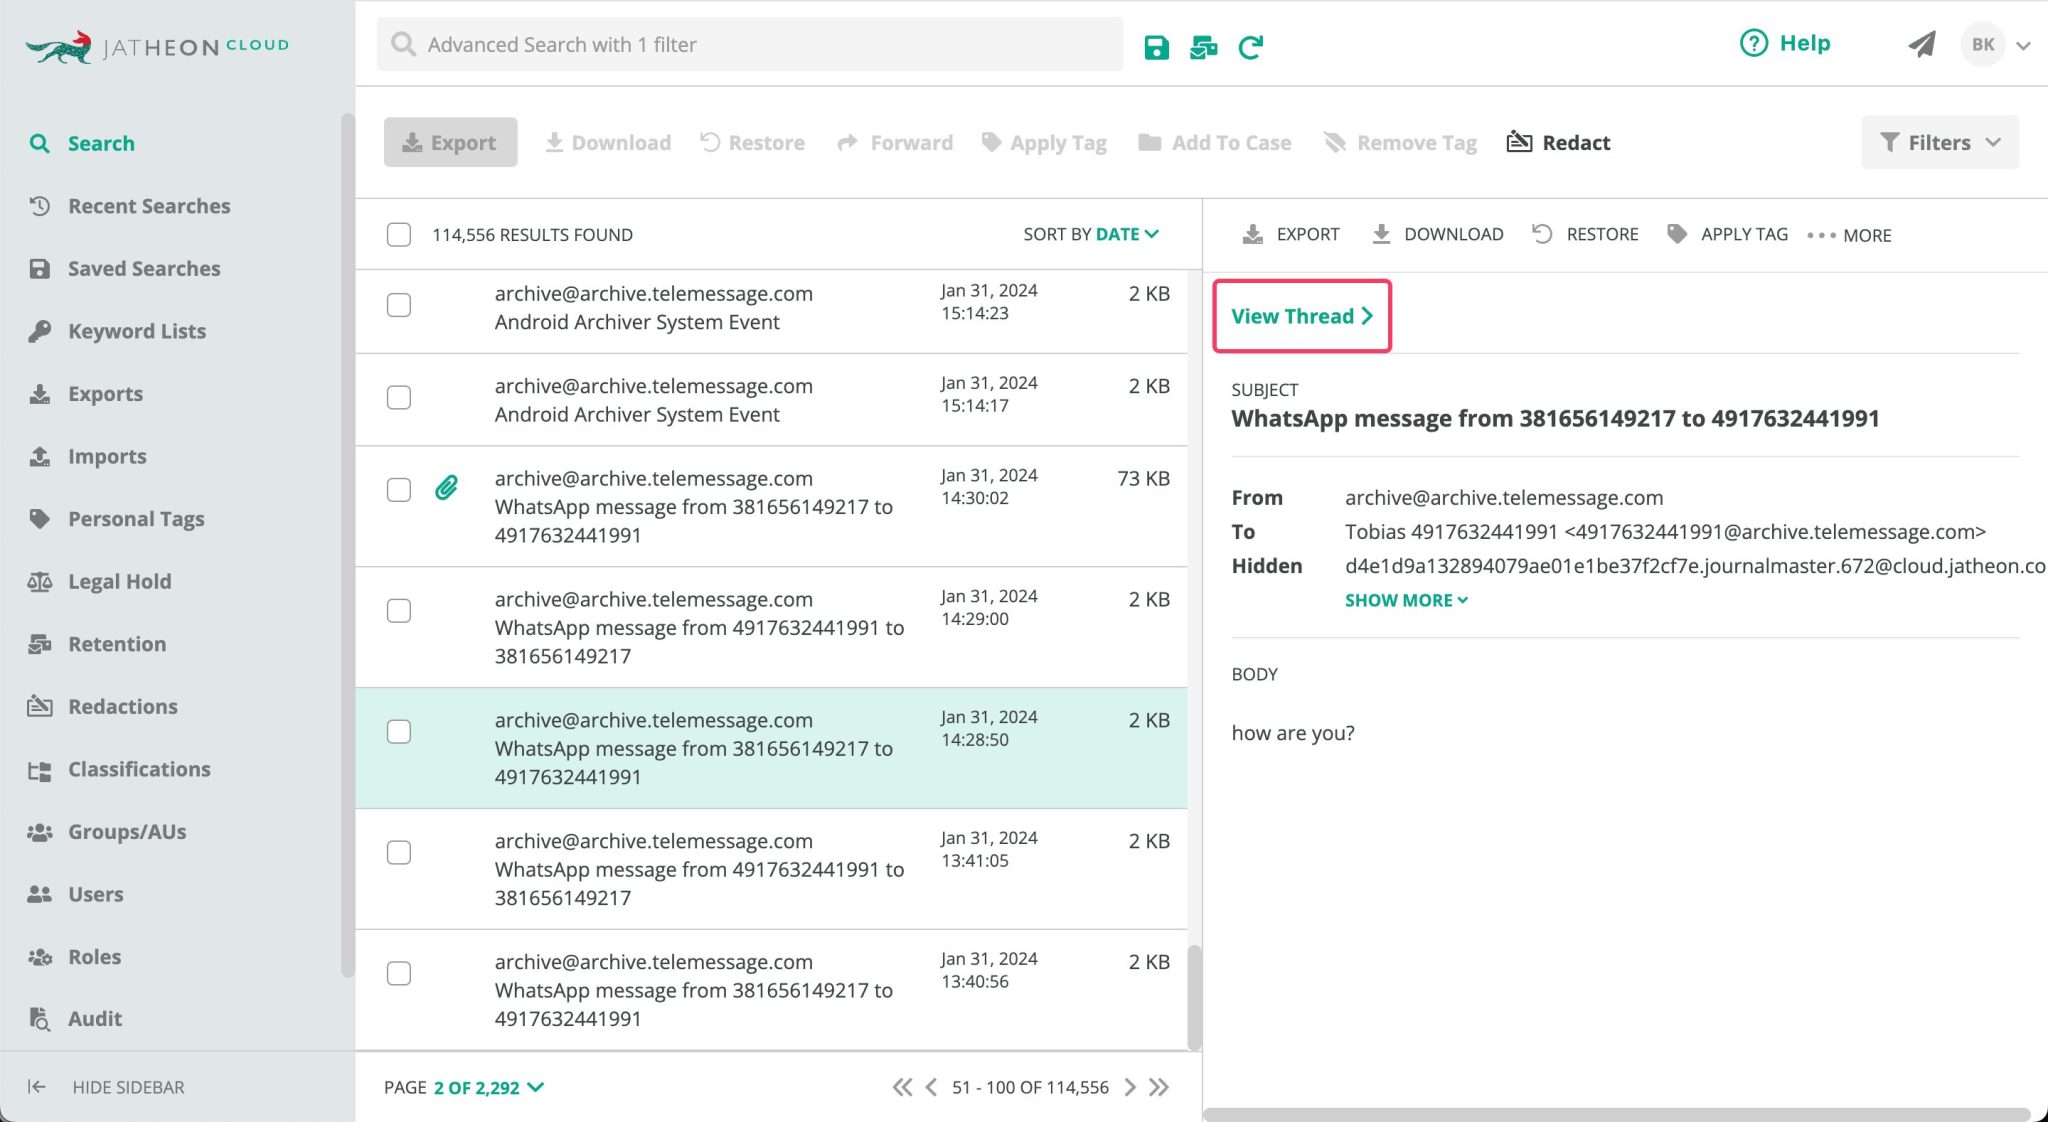Viewport: 2048px width, 1122px height.
Task: Open Help
Action: 1786,43
